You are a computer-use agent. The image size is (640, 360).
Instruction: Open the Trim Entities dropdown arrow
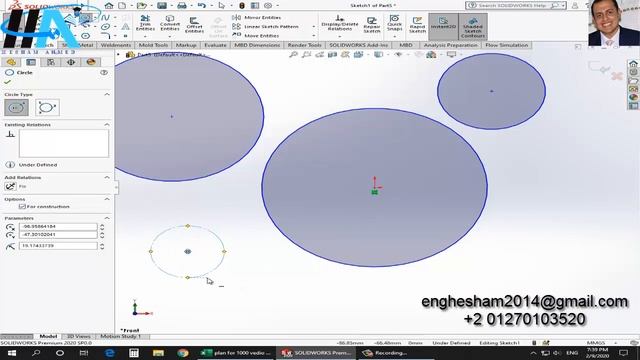tap(145, 36)
